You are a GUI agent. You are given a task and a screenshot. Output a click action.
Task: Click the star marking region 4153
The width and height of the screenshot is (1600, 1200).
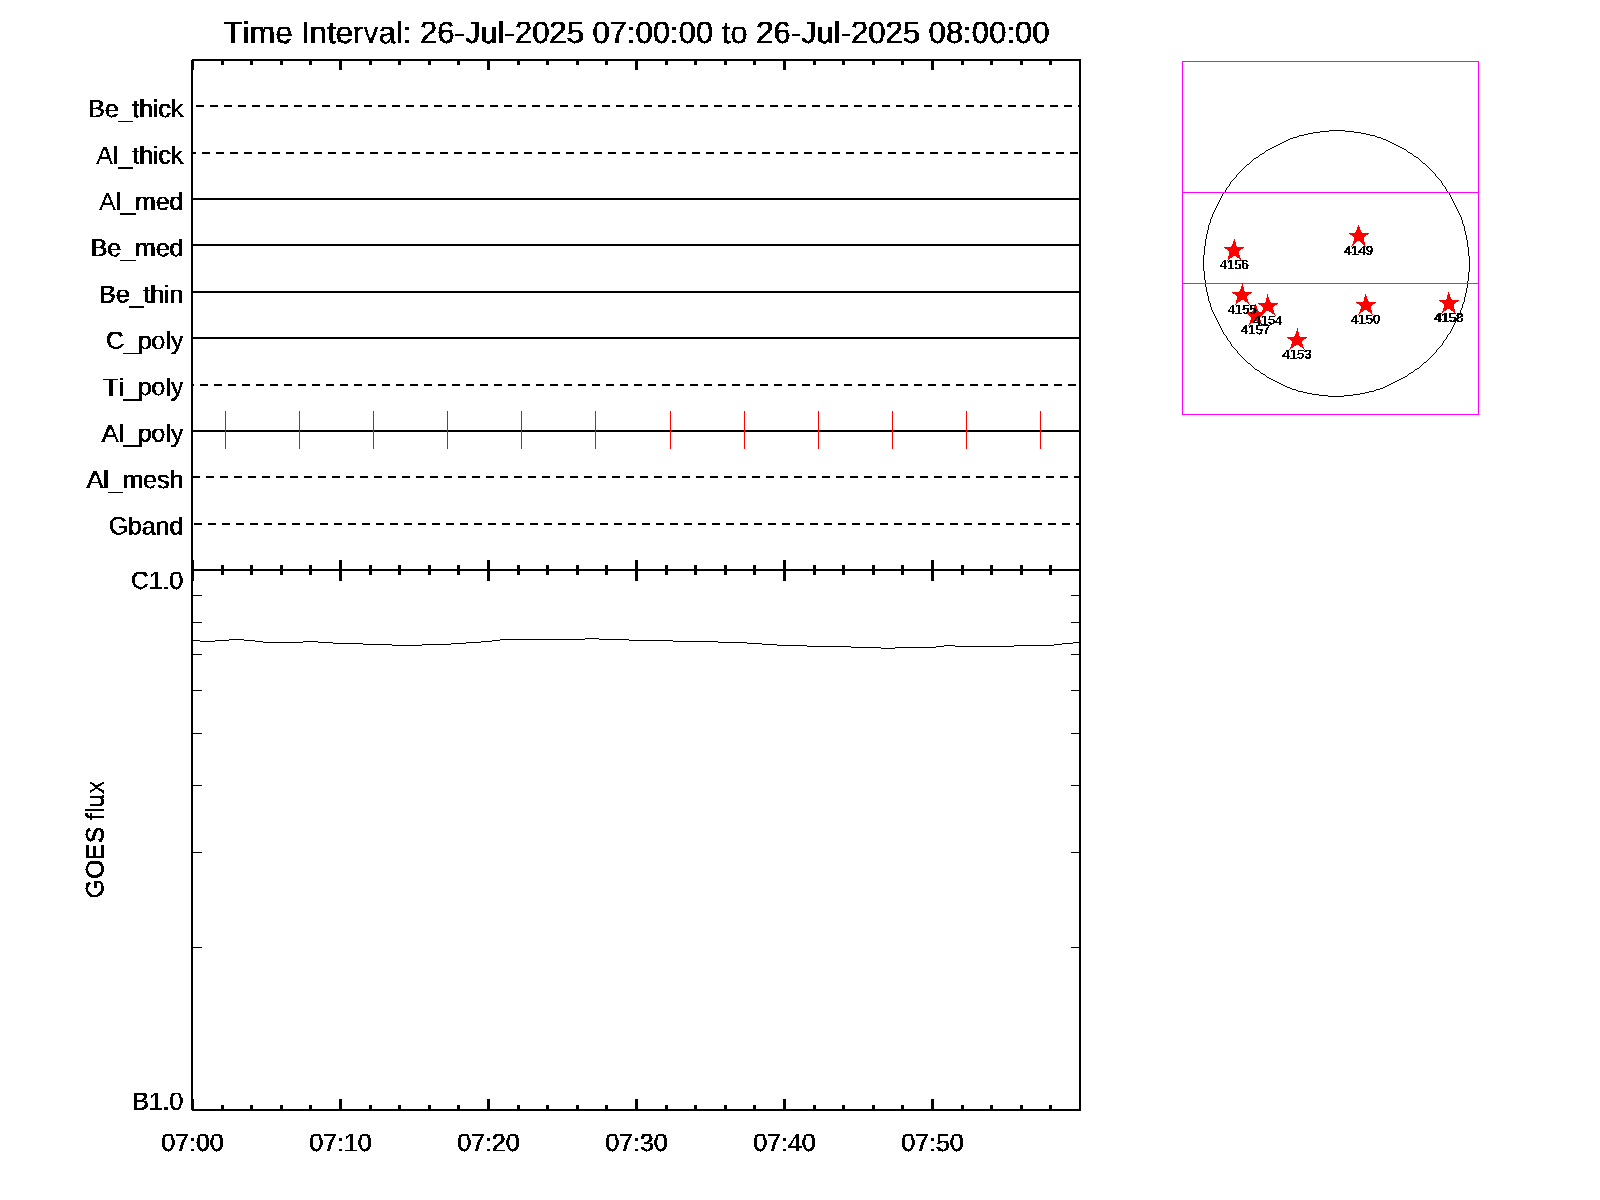pos(1296,340)
